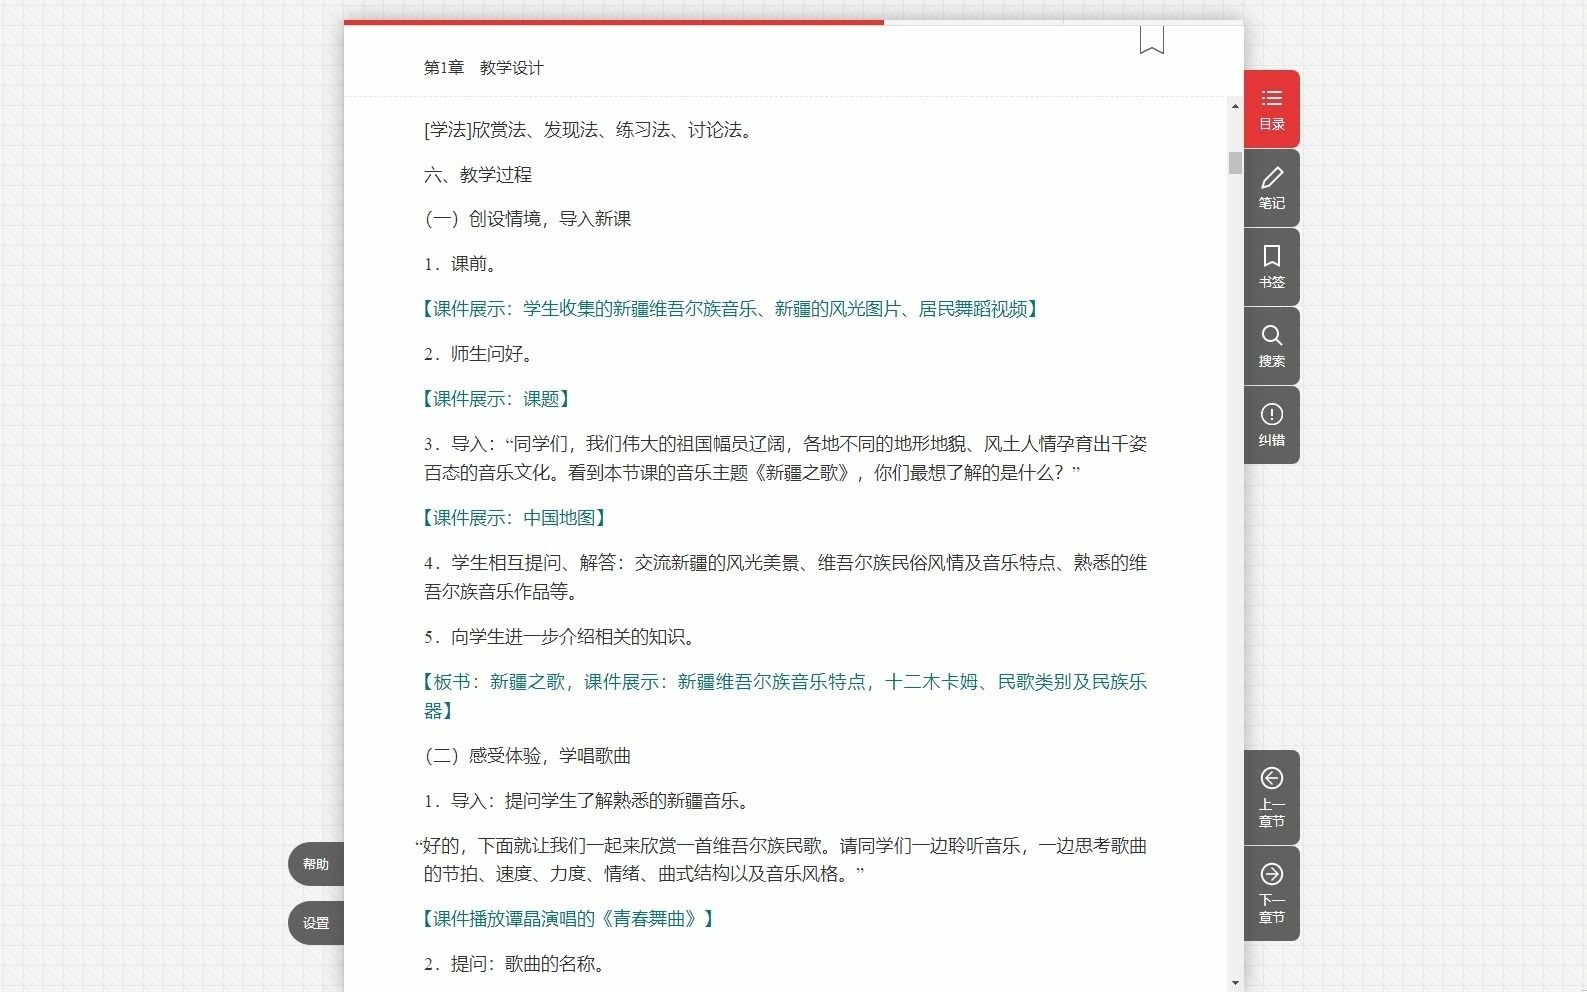
Task: Click the vertical scrollbar thumb
Action: tap(1235, 163)
